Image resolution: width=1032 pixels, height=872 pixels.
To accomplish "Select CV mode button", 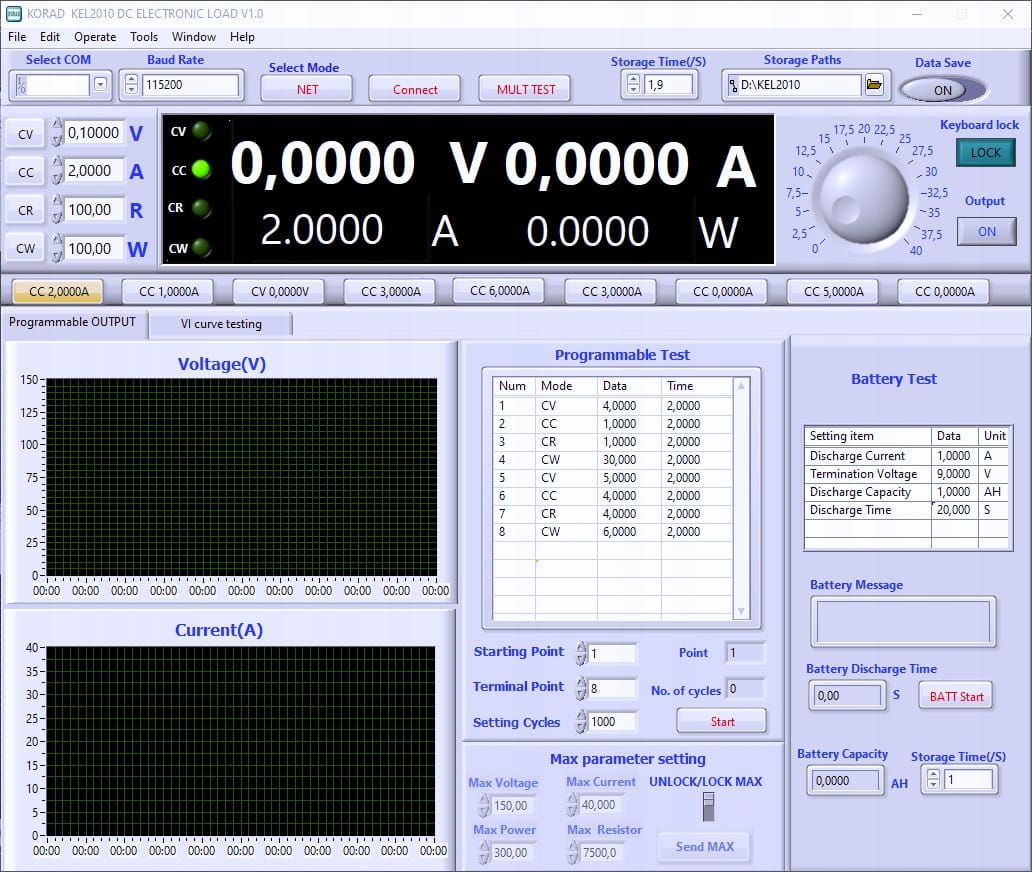I will click(x=25, y=134).
